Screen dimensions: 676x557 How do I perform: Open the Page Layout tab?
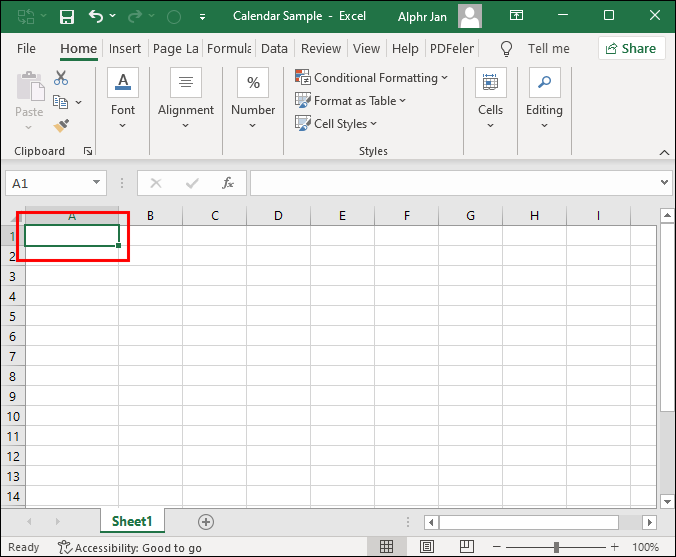(x=175, y=48)
